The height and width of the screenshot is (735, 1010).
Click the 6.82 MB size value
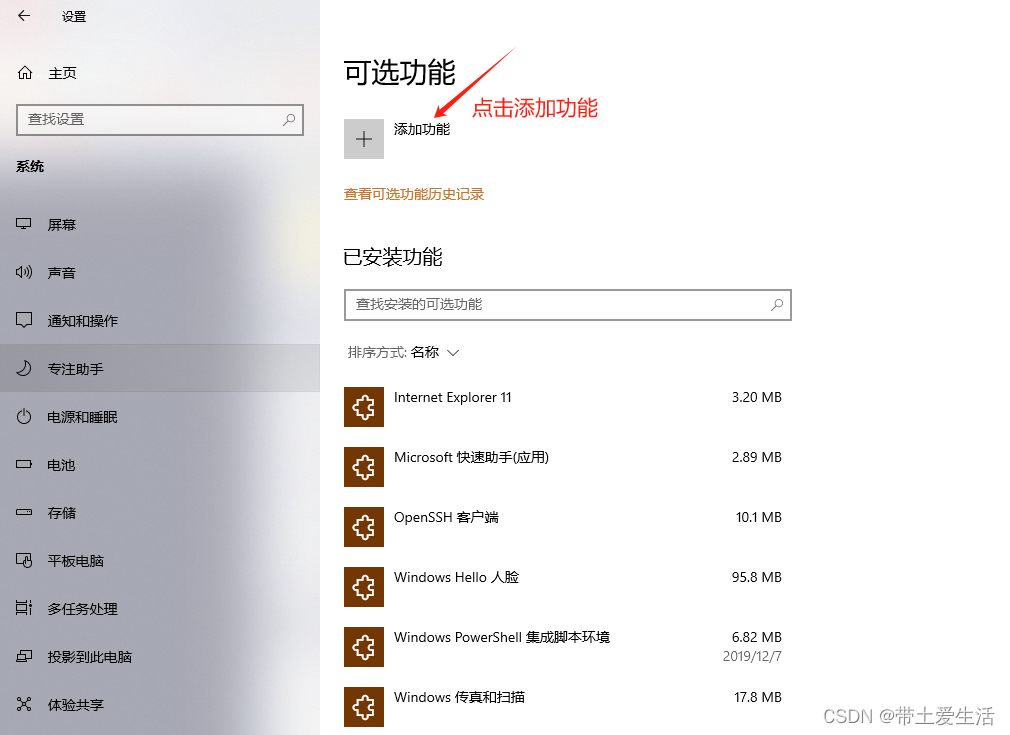click(x=756, y=637)
